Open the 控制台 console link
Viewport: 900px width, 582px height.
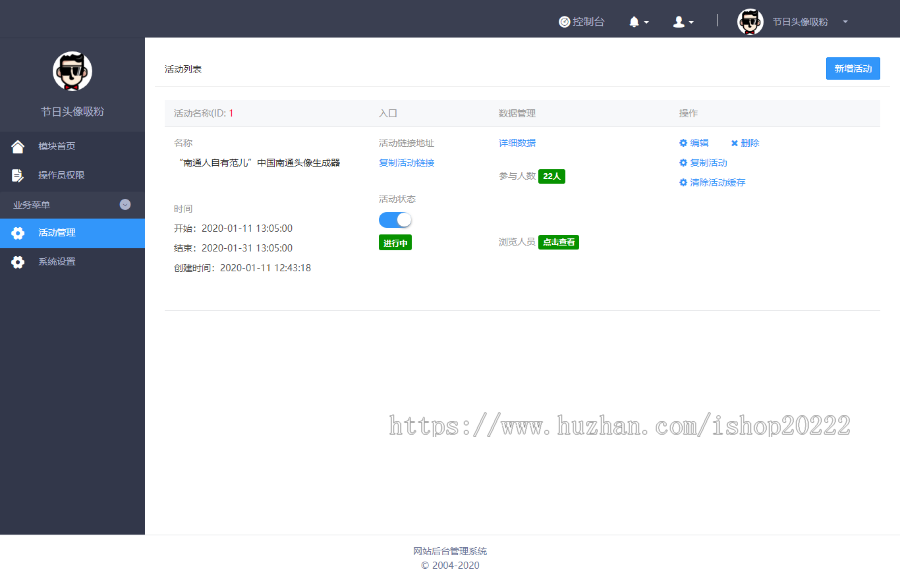coord(581,22)
